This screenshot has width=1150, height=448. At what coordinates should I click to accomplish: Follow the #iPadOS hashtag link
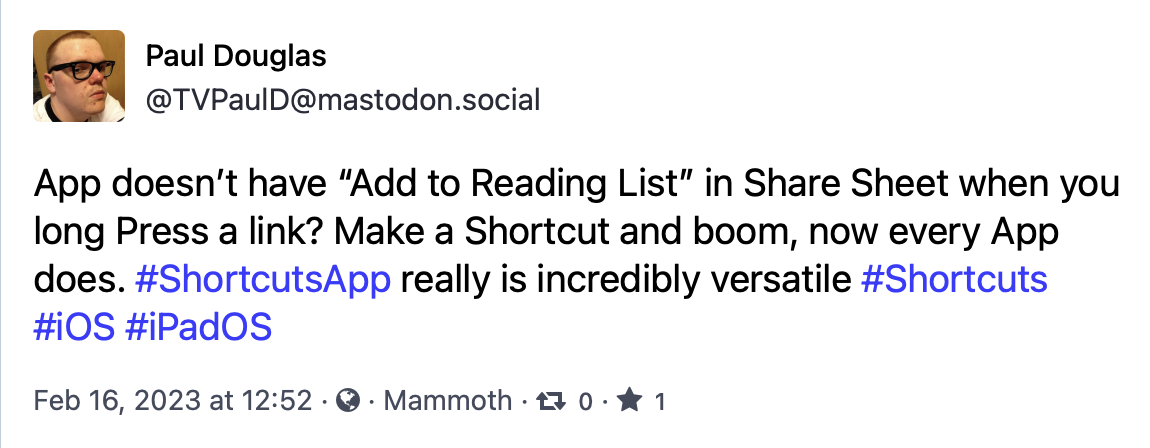pos(198,327)
